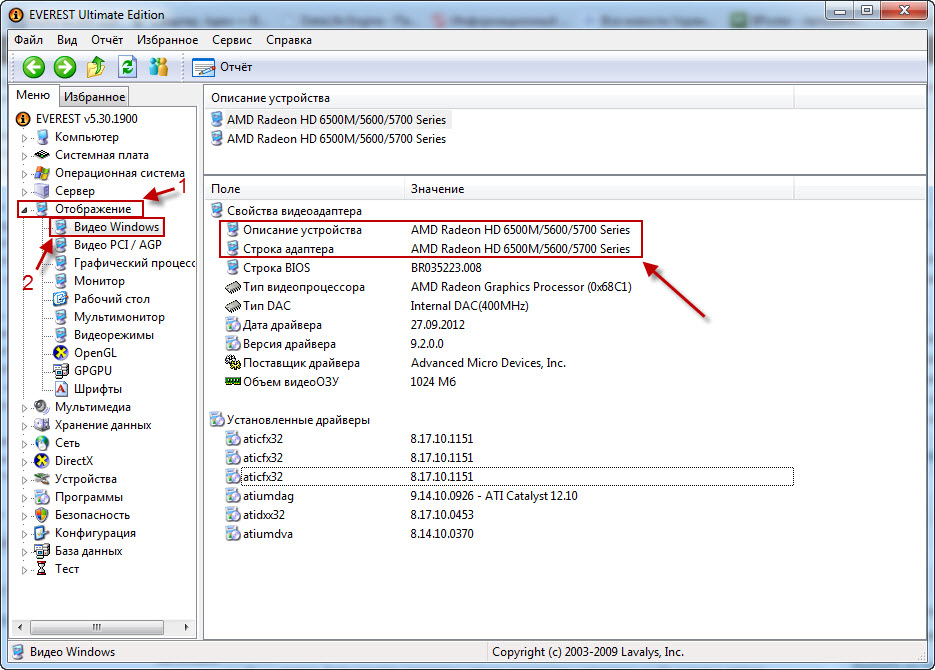
Task: Select the Отображение display node
Action: click(x=93, y=209)
